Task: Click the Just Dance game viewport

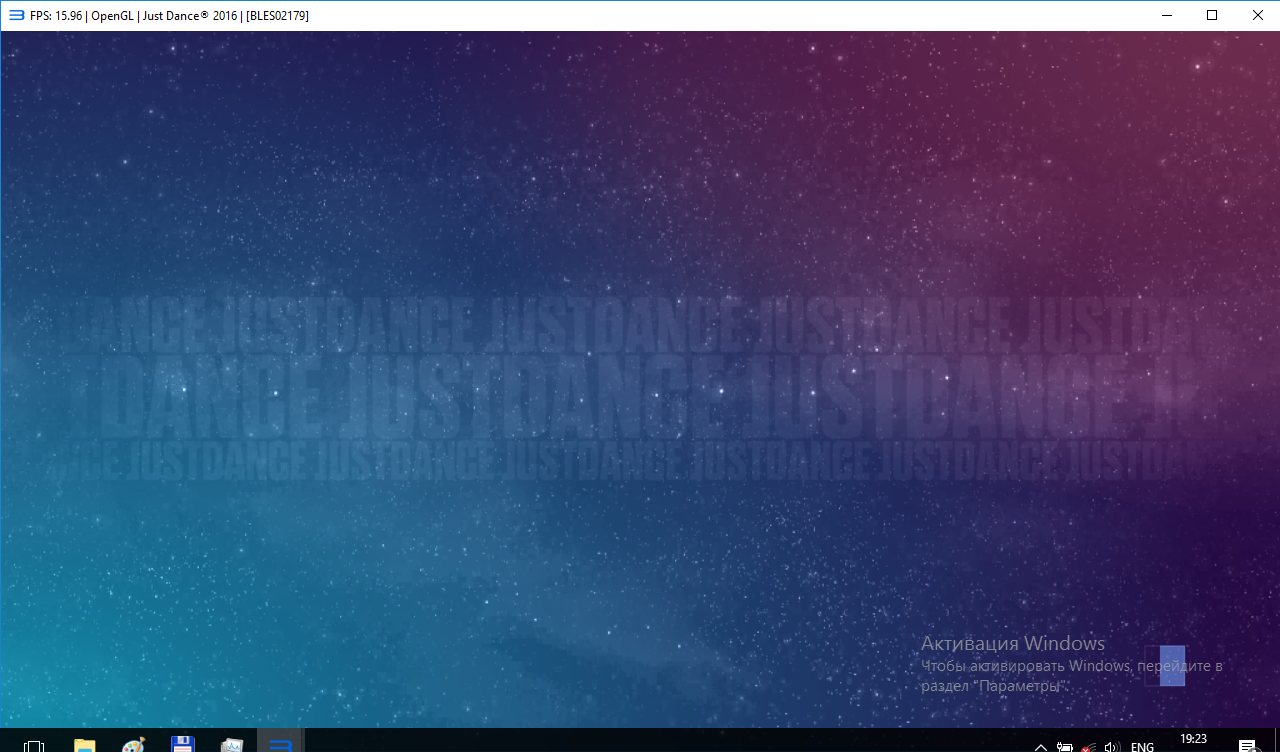Action: [640, 380]
